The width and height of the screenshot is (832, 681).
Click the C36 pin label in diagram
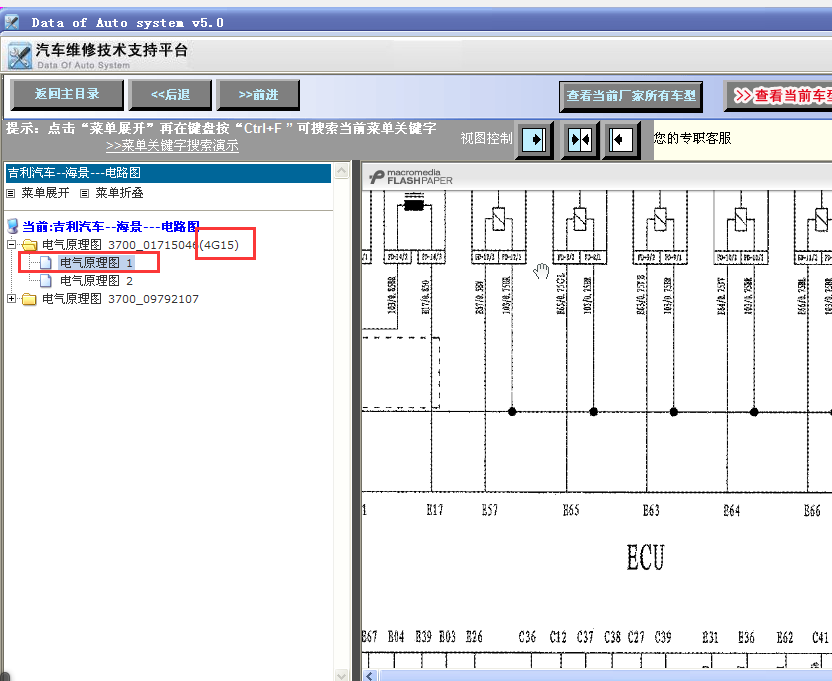coord(527,636)
